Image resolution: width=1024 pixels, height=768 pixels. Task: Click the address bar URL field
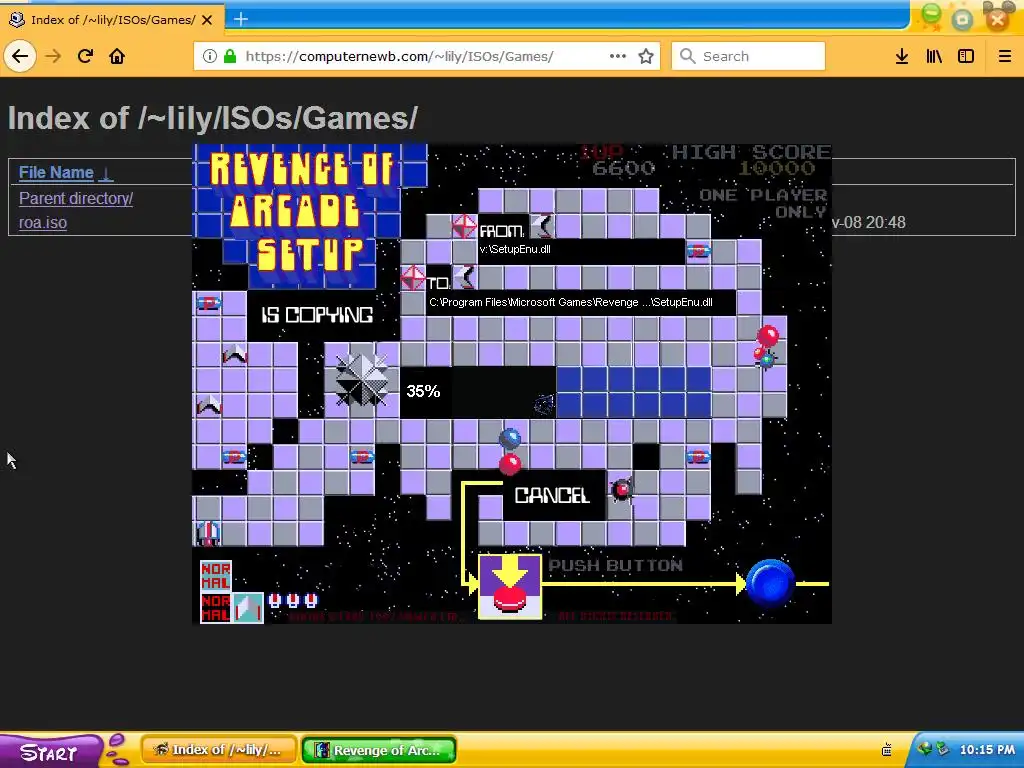(424, 56)
